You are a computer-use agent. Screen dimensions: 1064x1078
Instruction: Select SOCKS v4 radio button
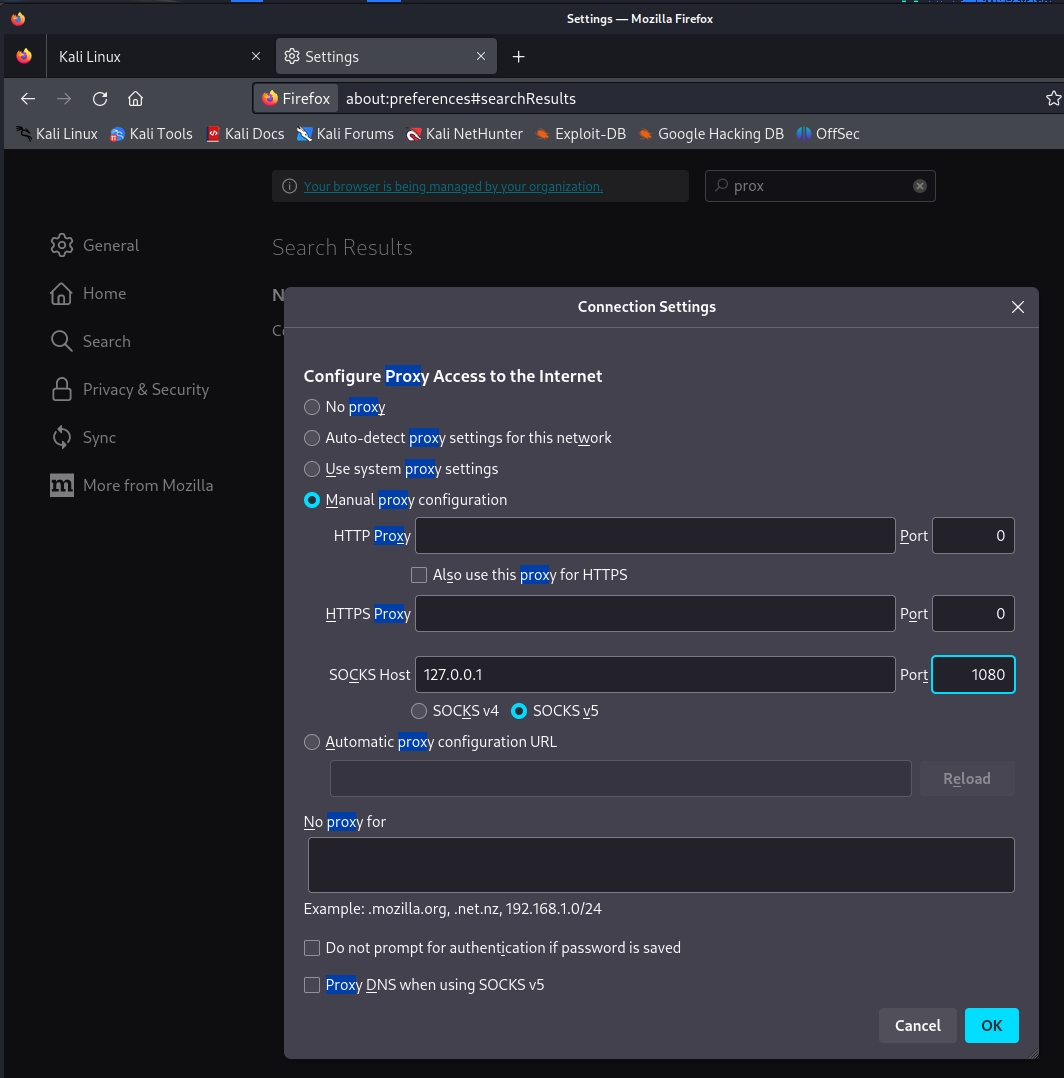419,711
